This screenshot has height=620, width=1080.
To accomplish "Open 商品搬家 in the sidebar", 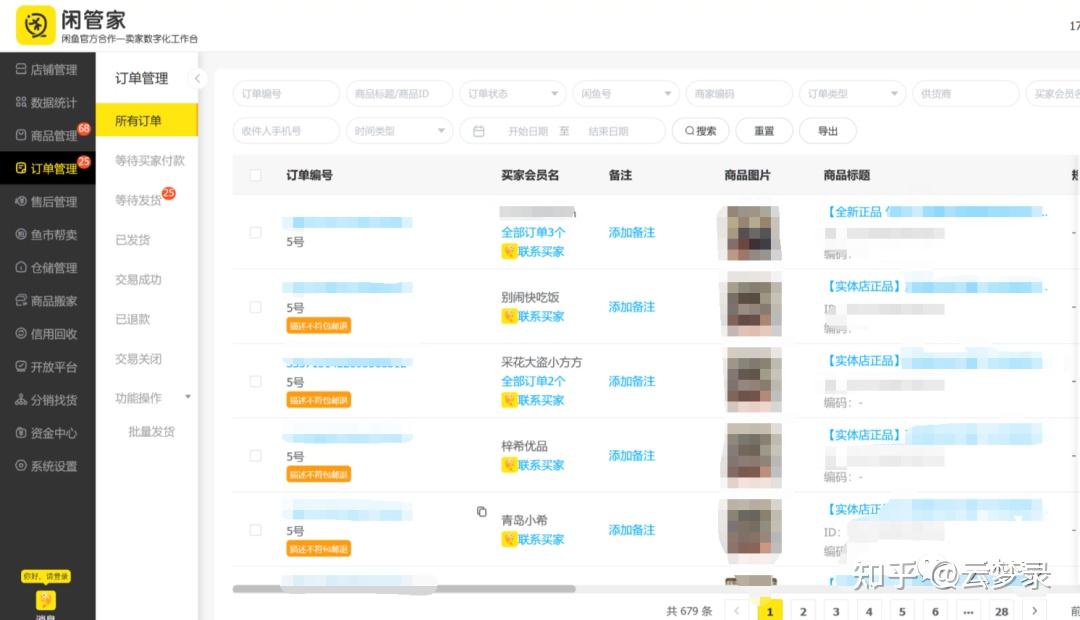I will coord(47,301).
